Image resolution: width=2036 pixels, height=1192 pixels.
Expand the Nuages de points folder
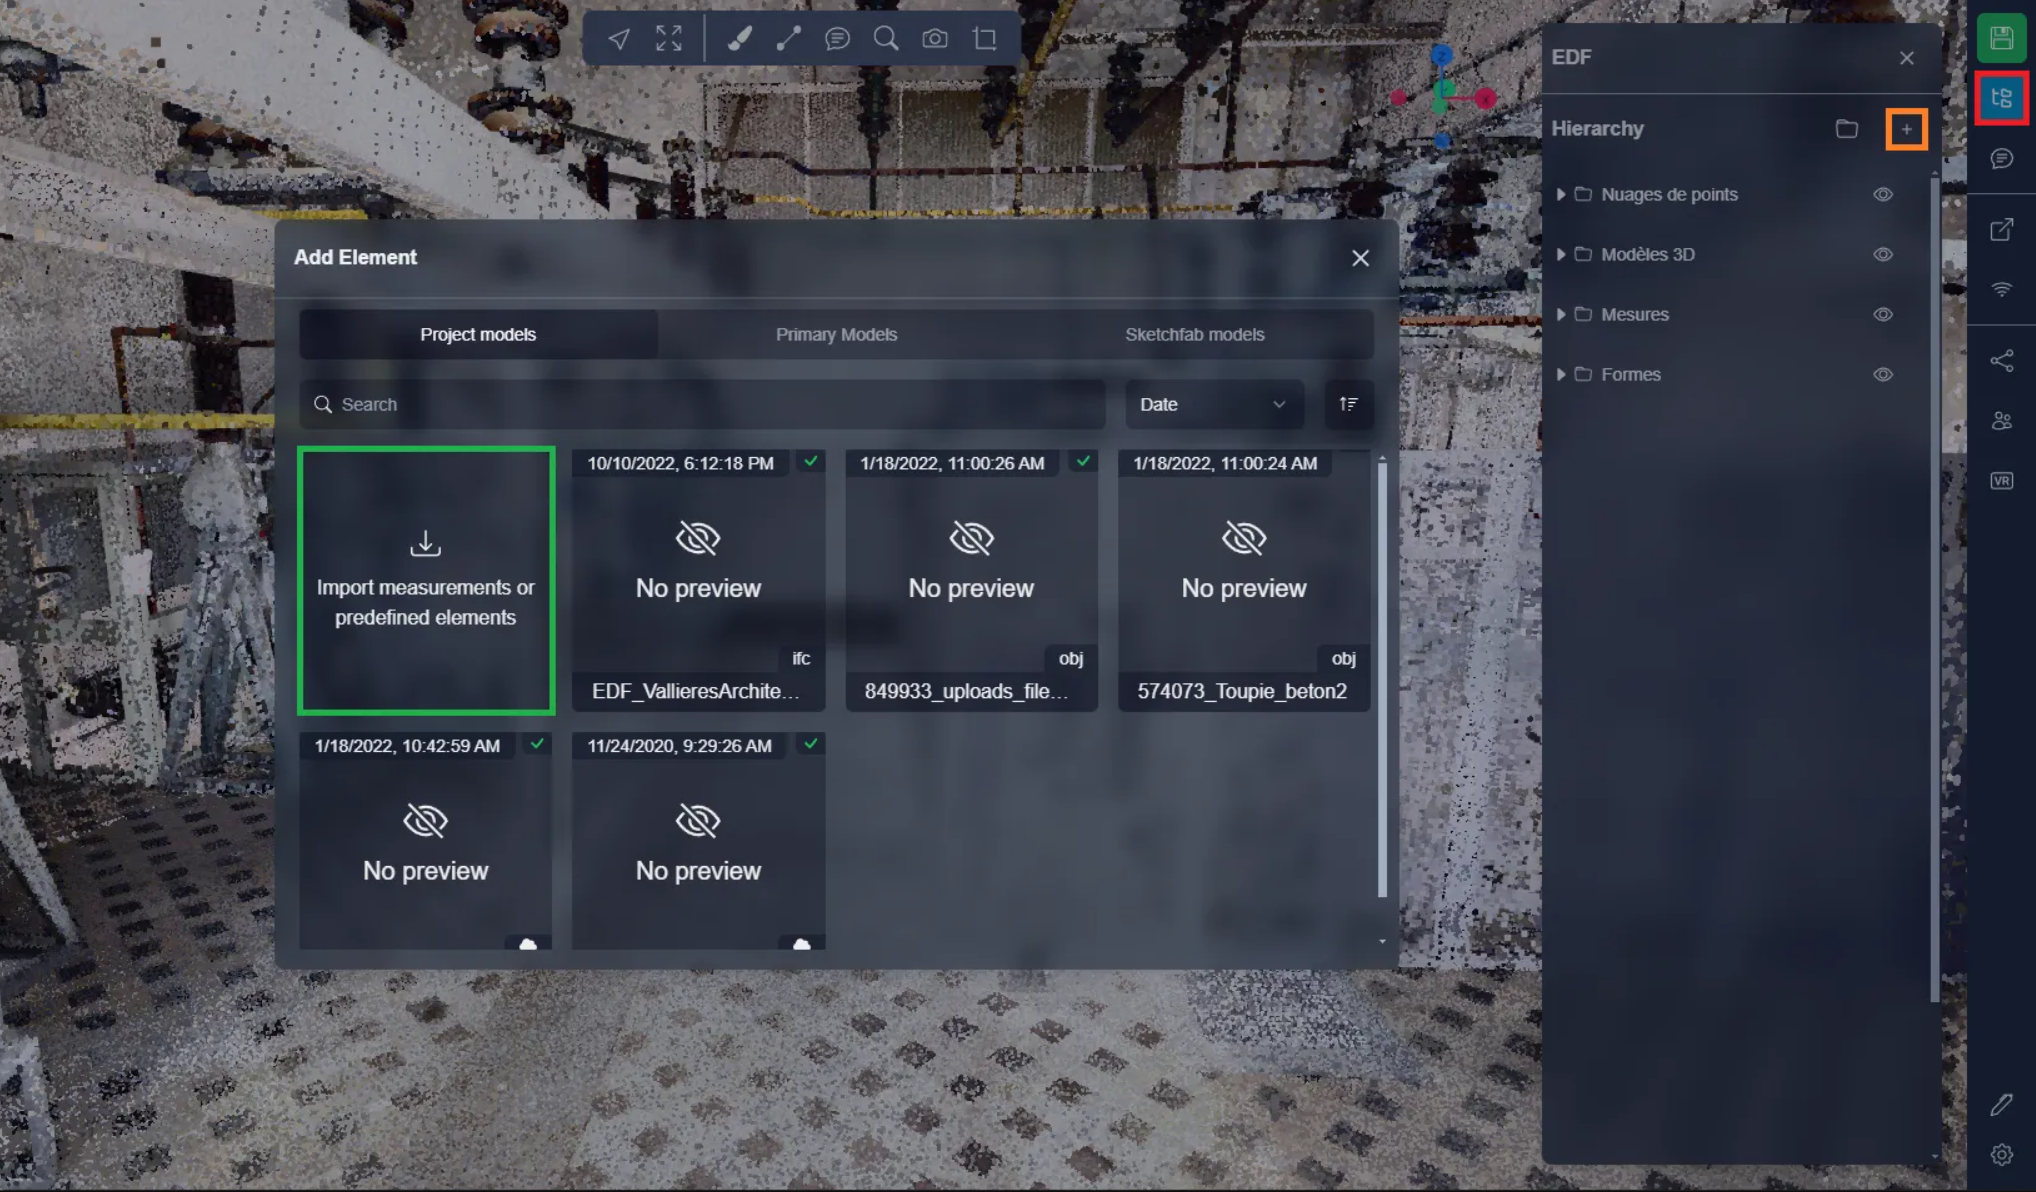(1560, 195)
